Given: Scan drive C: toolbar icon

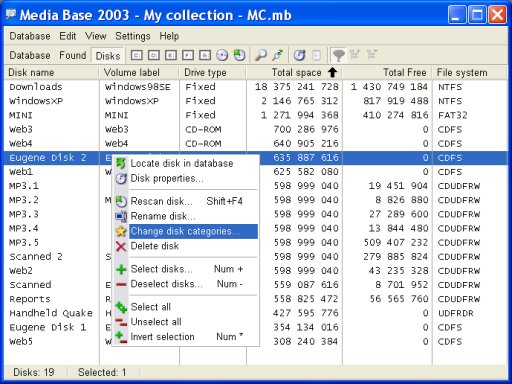Looking at the screenshot, I should (x=136, y=55).
